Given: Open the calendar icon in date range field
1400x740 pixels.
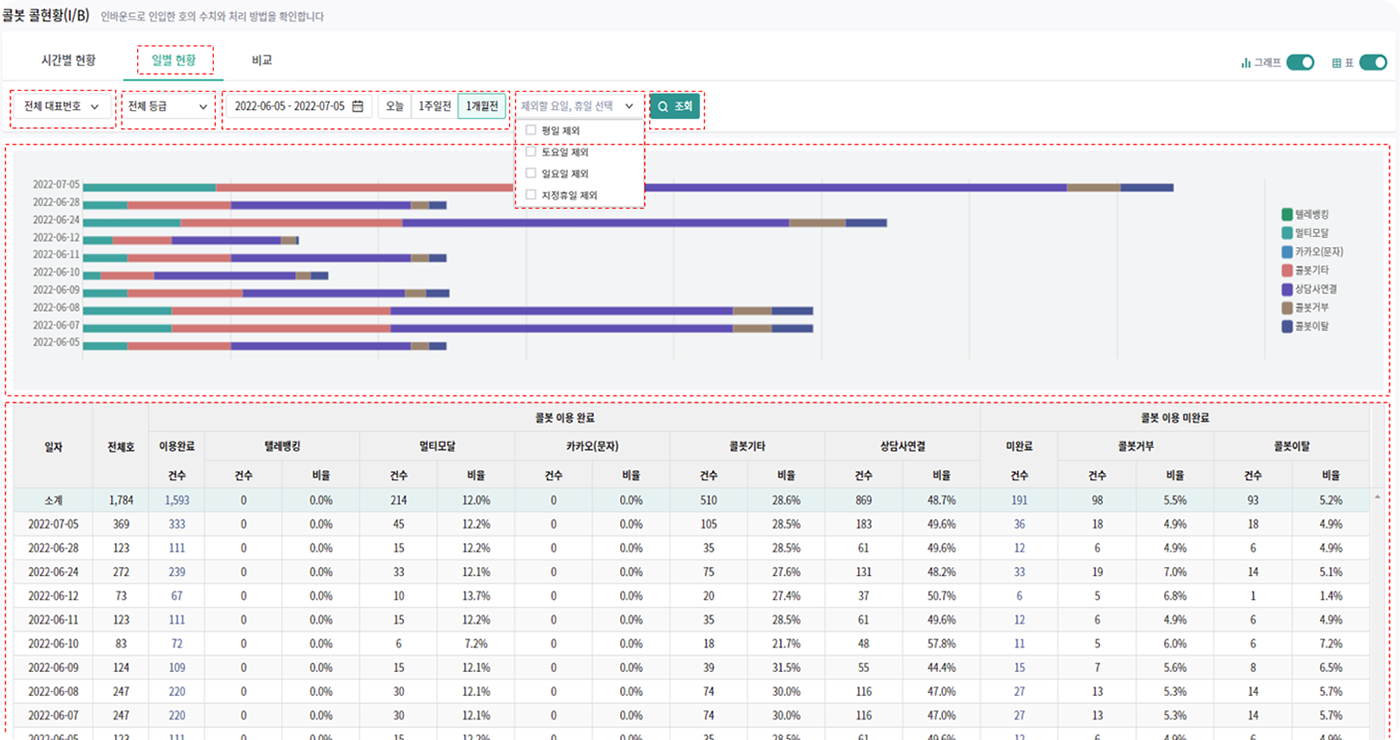Looking at the screenshot, I should 357,106.
